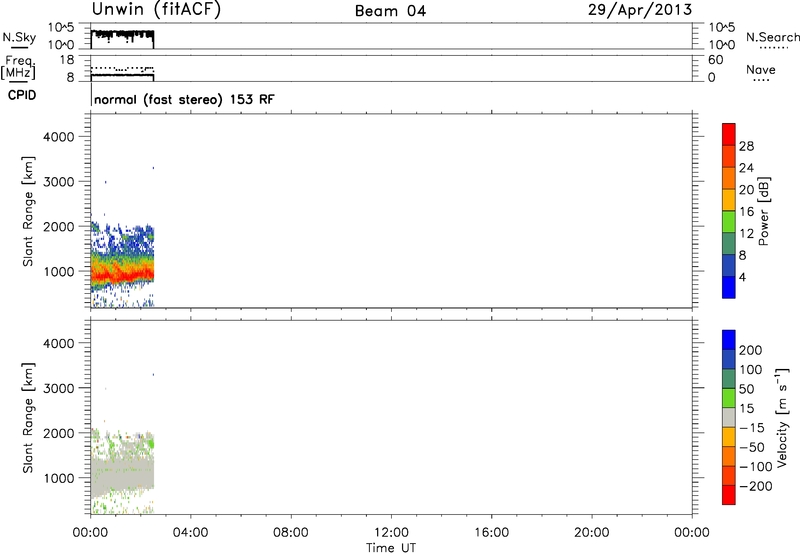Click the "1000" range tick in the velocity panel
Viewport: 800px width, 554px height.
59,478
